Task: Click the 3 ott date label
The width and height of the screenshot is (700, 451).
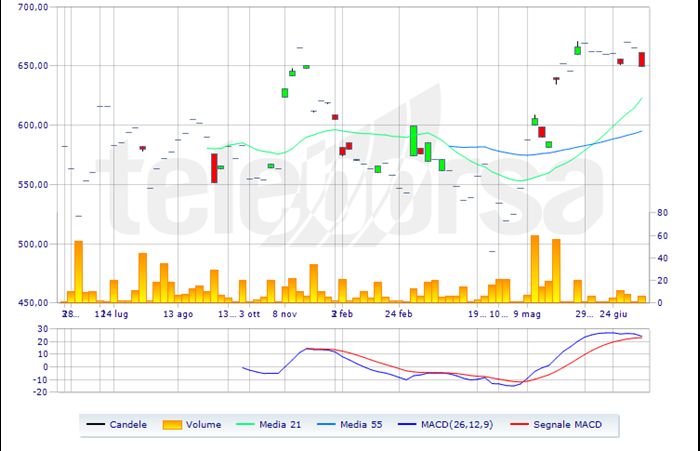Action: [250, 314]
